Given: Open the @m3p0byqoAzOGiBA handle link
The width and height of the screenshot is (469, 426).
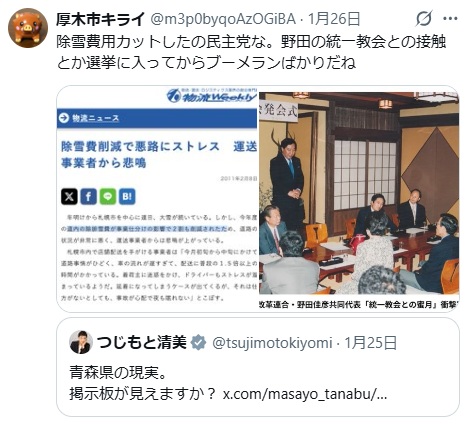Looking at the screenshot, I should pyautogui.click(x=223, y=19).
